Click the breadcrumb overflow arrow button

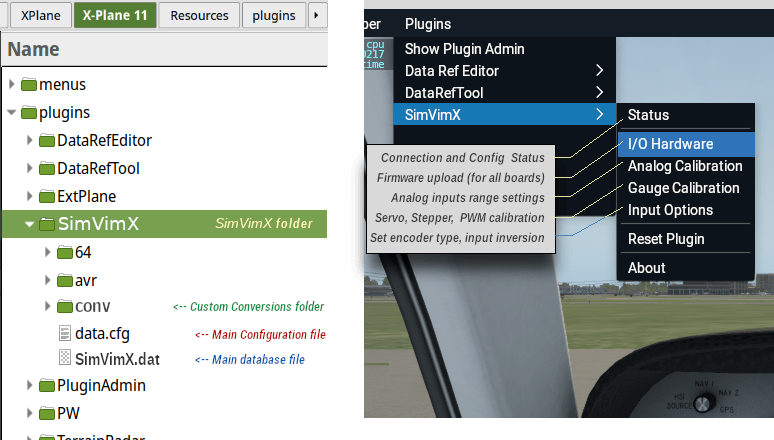pos(316,15)
